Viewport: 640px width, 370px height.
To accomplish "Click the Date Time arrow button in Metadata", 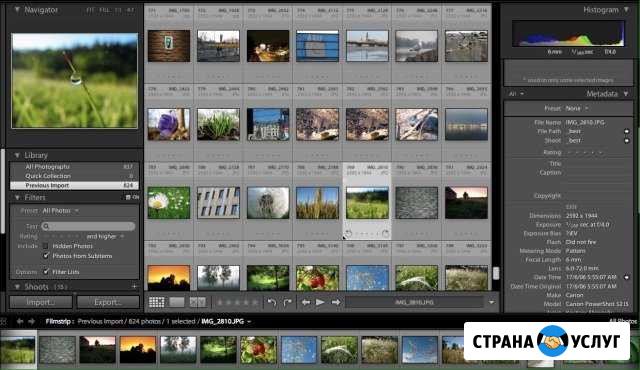I will [x=627, y=277].
